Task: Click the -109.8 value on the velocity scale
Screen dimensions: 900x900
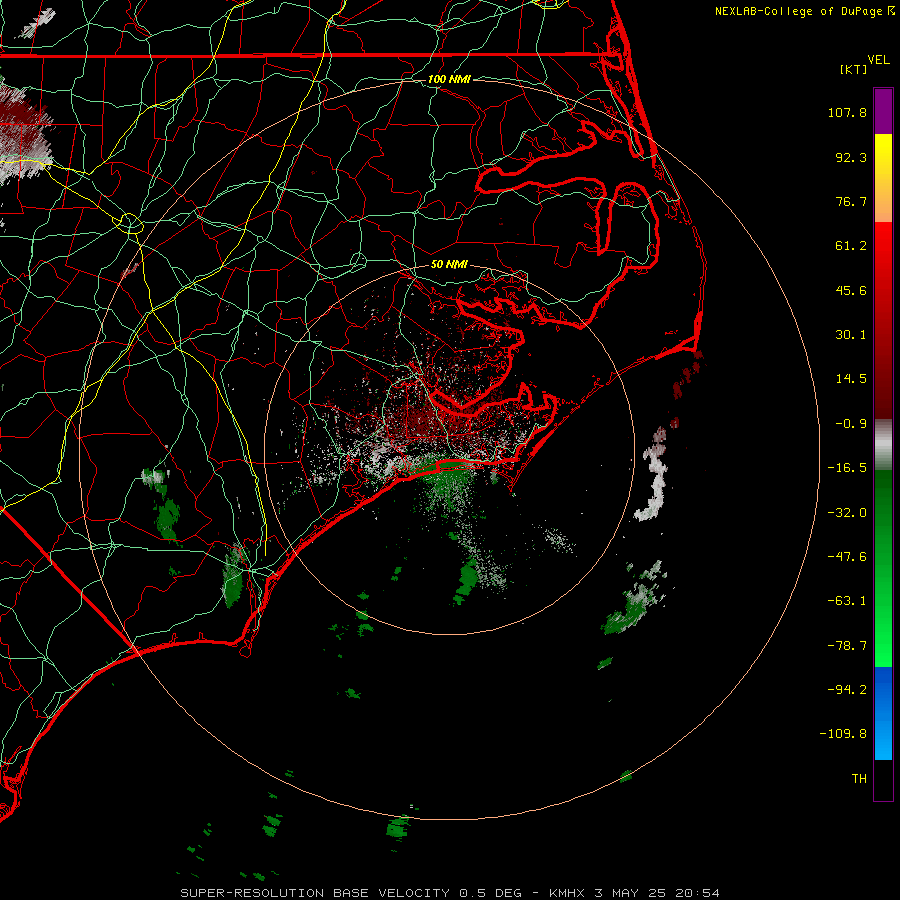Action: (x=843, y=734)
